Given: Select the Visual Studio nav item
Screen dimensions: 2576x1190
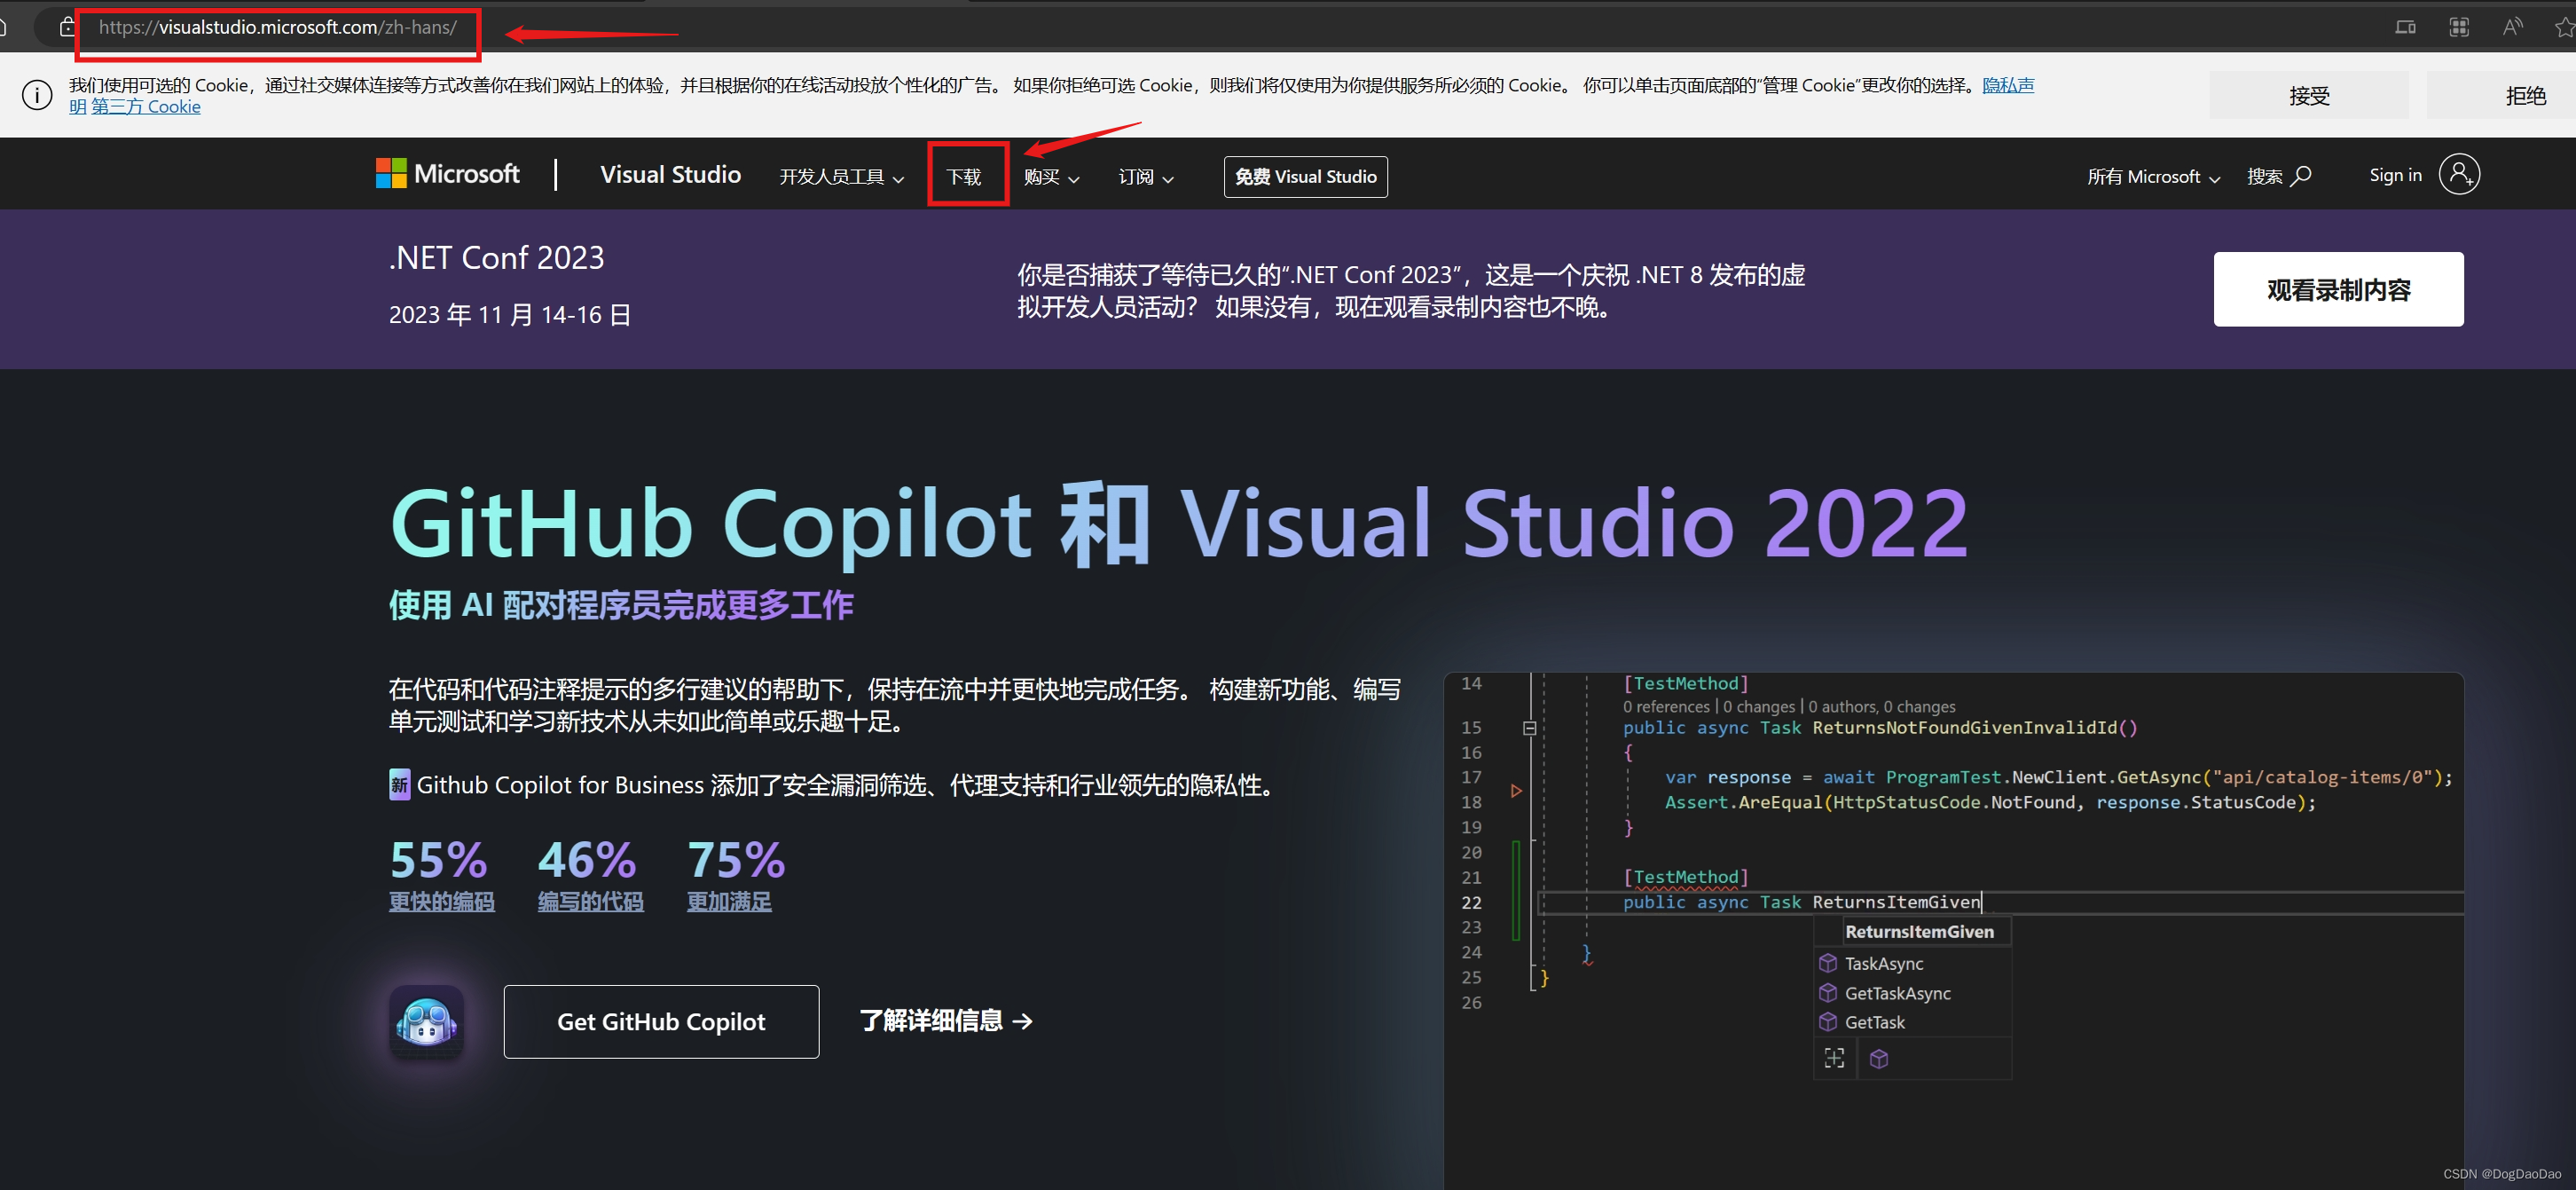Looking at the screenshot, I should point(670,173).
